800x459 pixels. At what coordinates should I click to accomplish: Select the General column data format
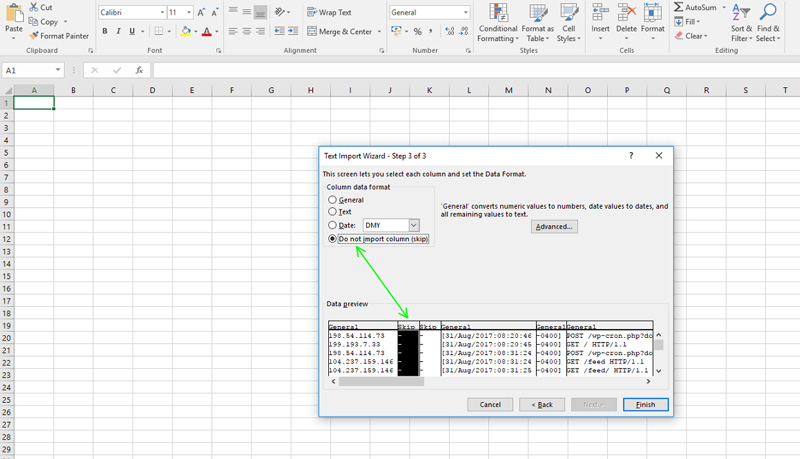click(x=333, y=200)
